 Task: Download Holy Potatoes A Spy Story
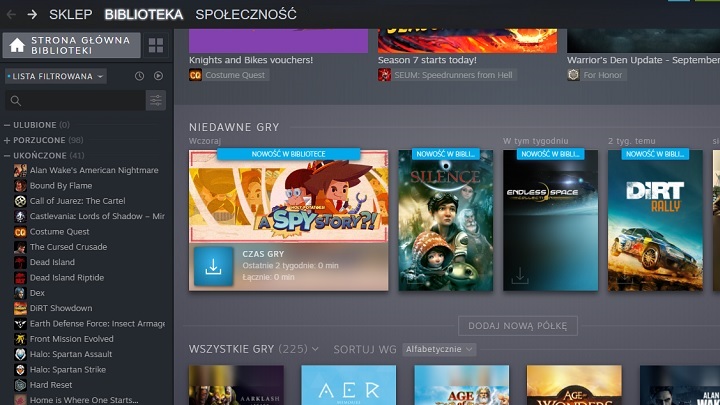point(214,266)
